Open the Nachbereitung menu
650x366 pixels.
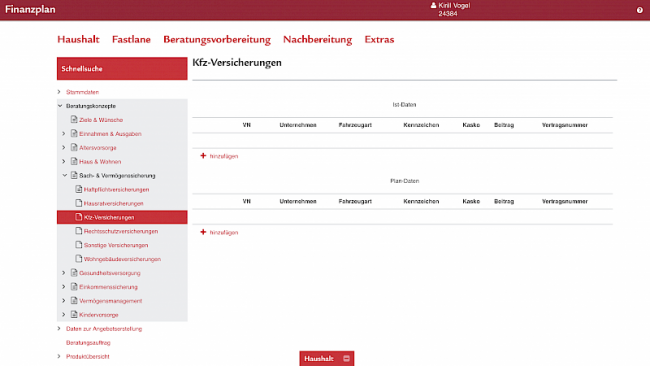[x=318, y=40]
